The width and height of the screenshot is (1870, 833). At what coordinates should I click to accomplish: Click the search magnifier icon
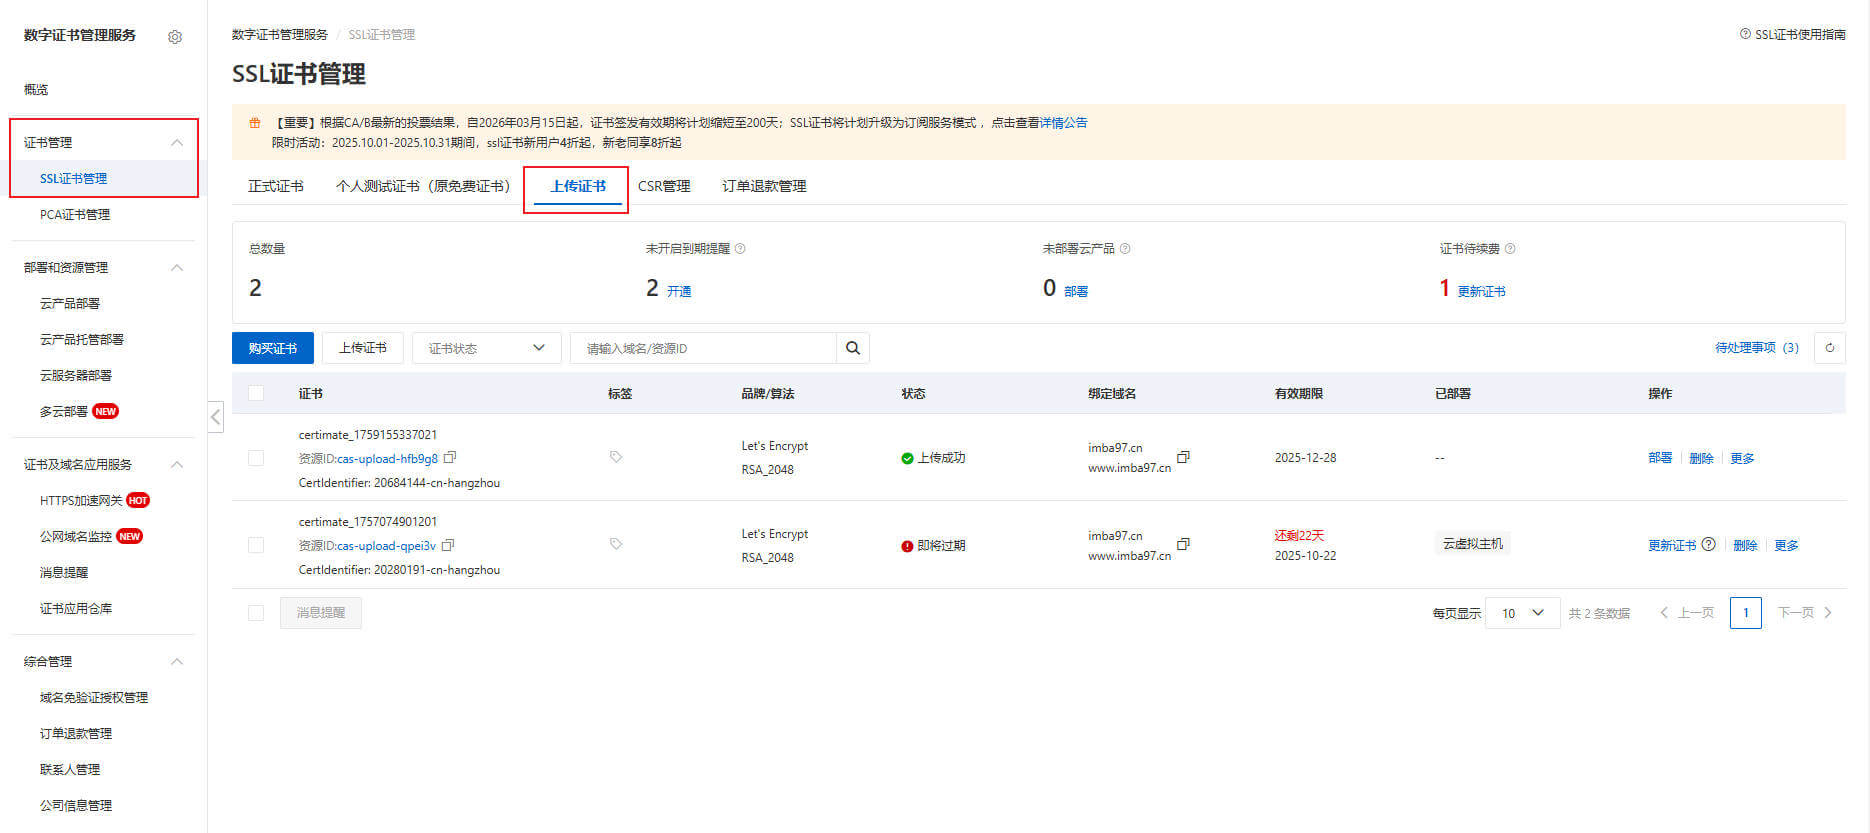[853, 348]
